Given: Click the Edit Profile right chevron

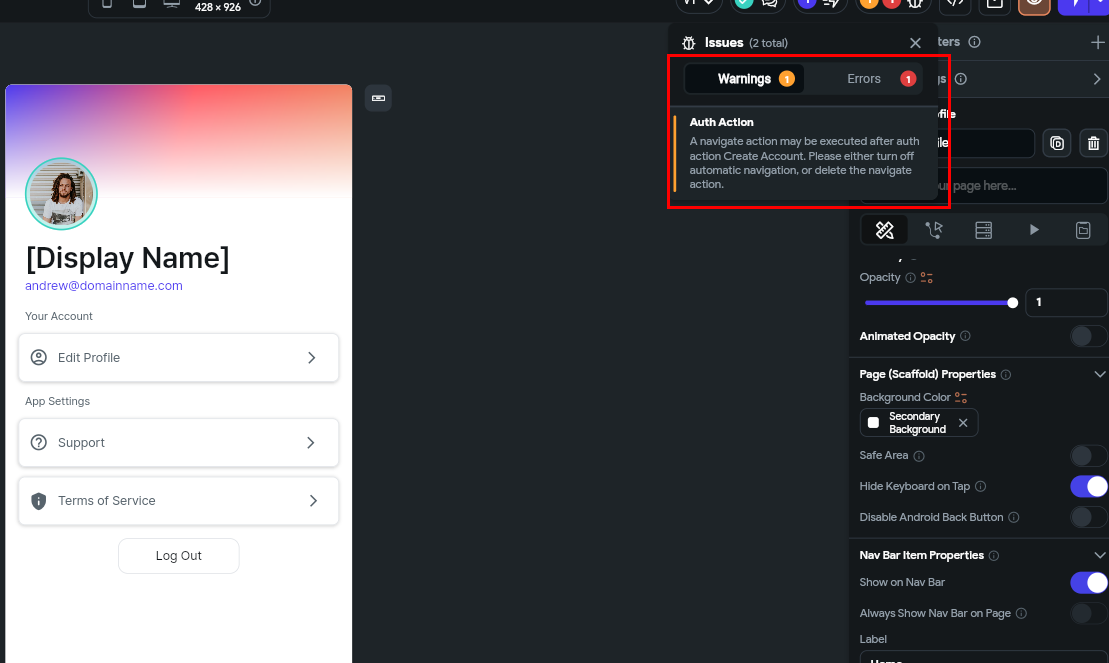Looking at the screenshot, I should (x=312, y=358).
